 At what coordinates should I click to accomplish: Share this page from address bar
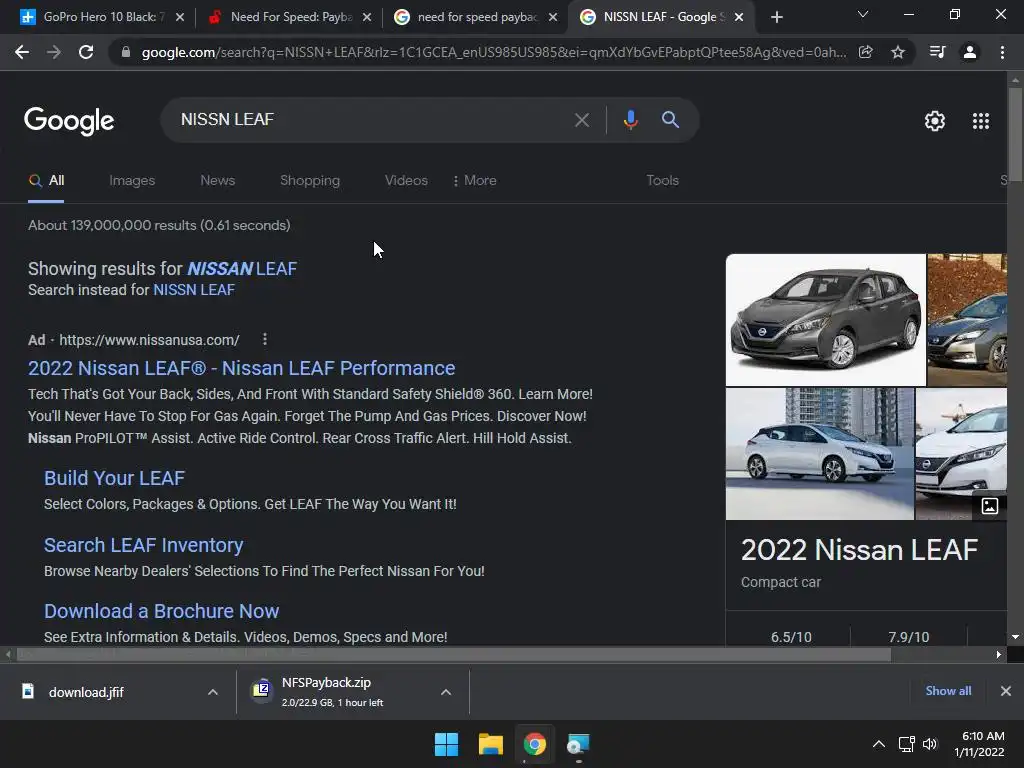(x=866, y=52)
